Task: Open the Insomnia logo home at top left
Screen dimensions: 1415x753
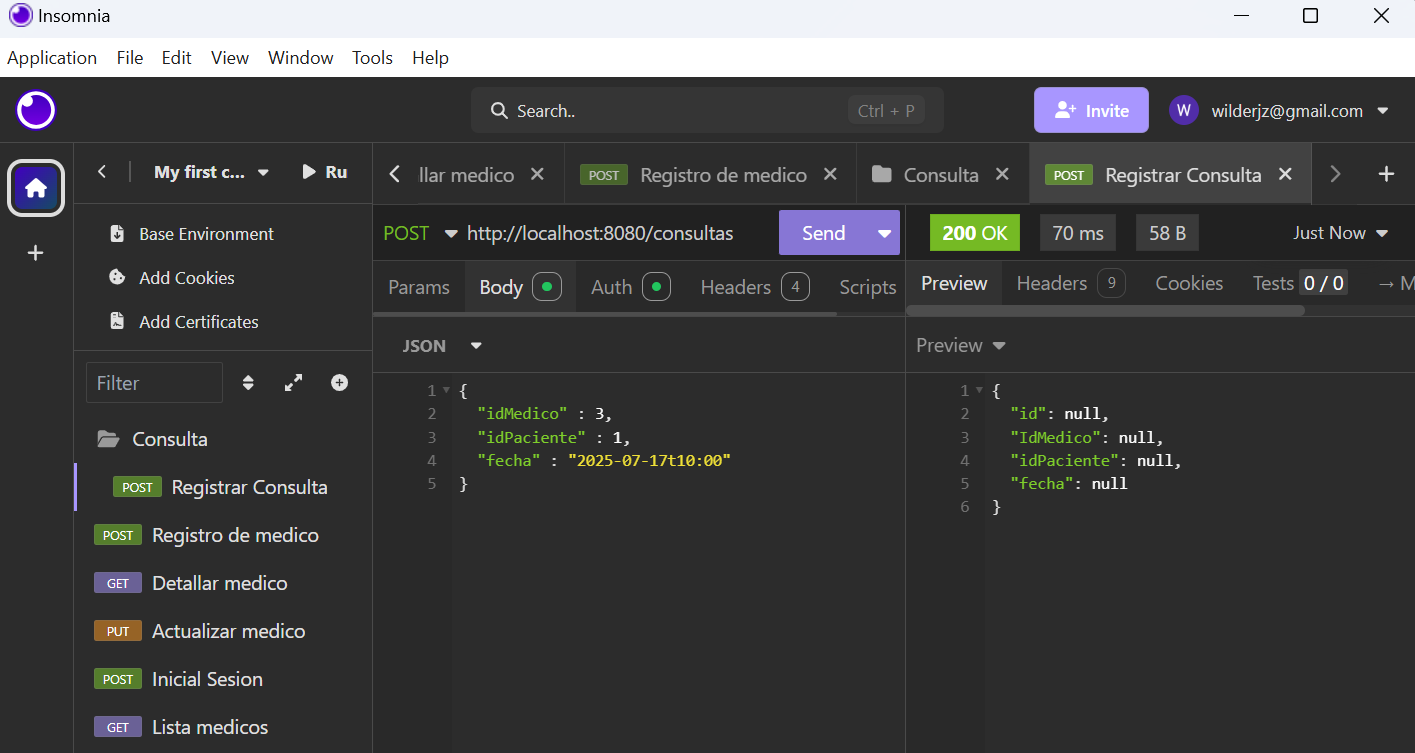Action: (x=36, y=110)
